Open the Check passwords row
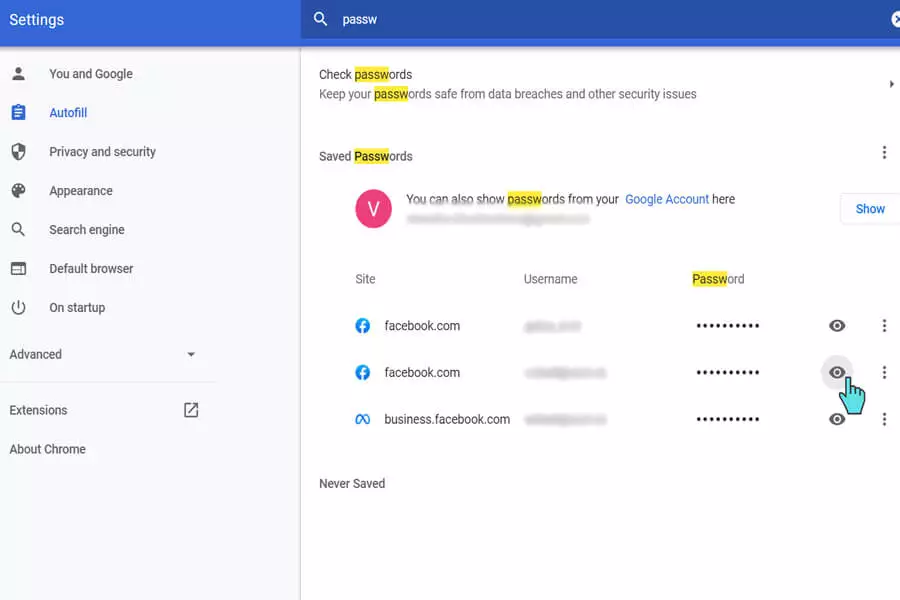Image resolution: width=900 pixels, height=600 pixels. pos(600,84)
